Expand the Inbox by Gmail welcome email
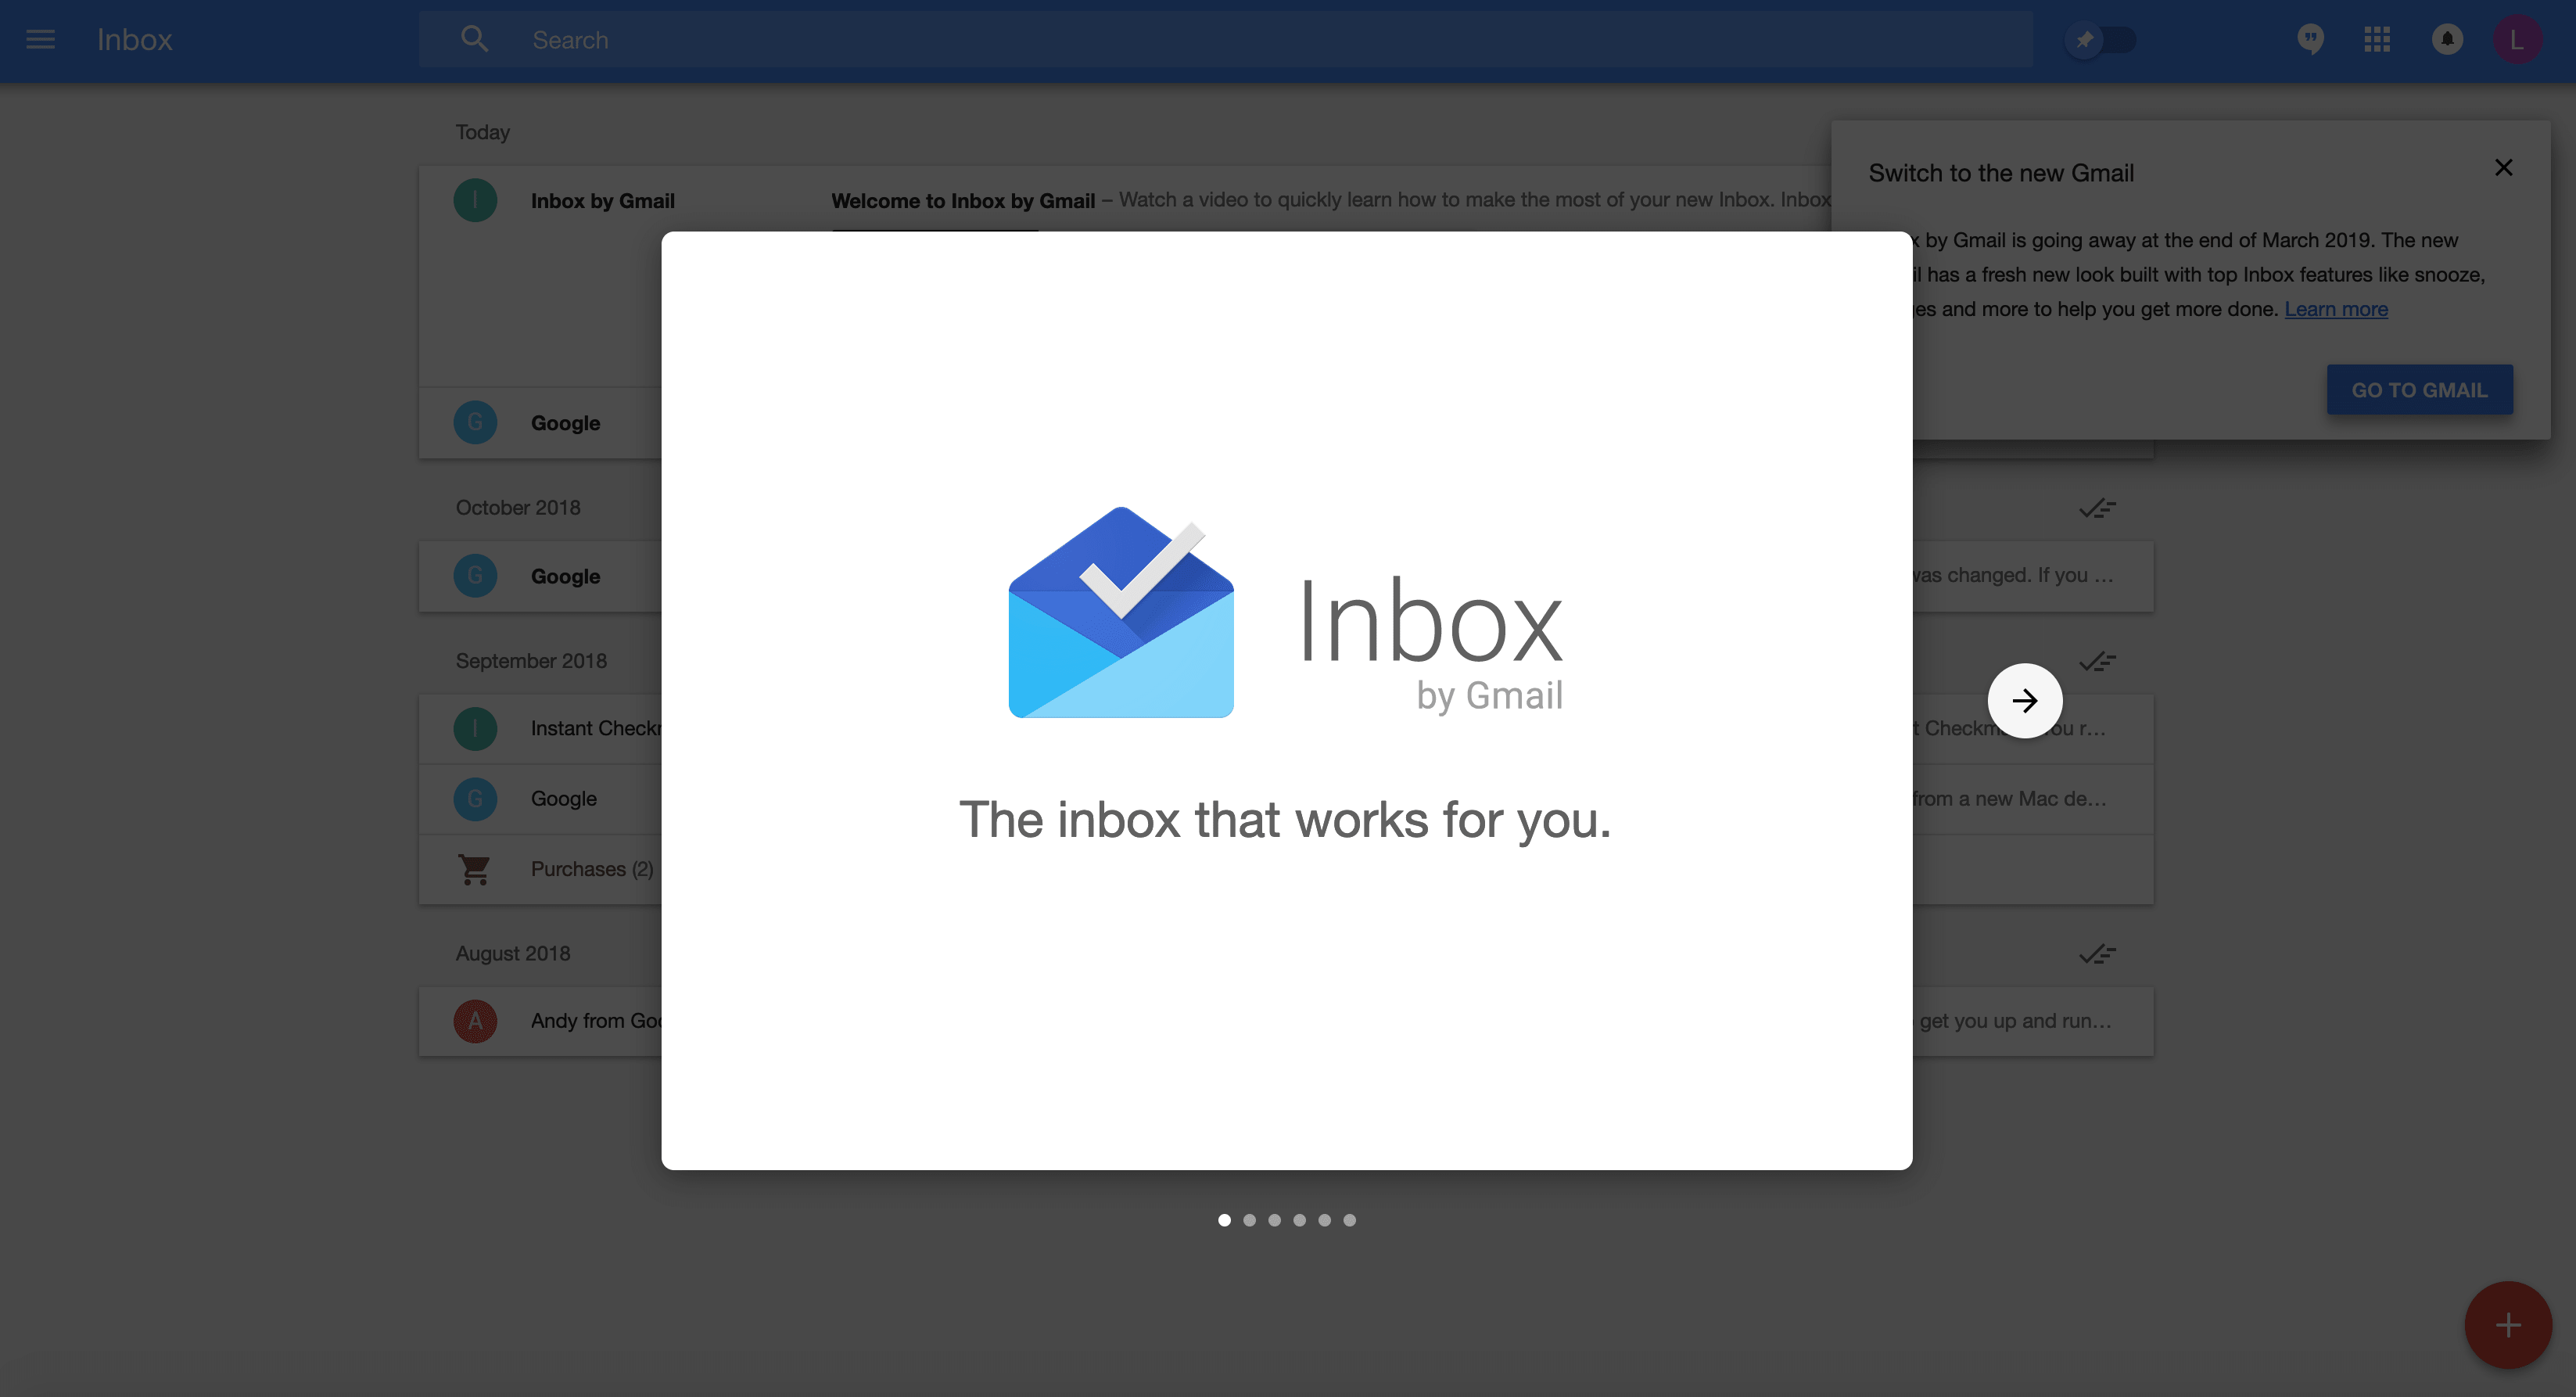 [602, 201]
